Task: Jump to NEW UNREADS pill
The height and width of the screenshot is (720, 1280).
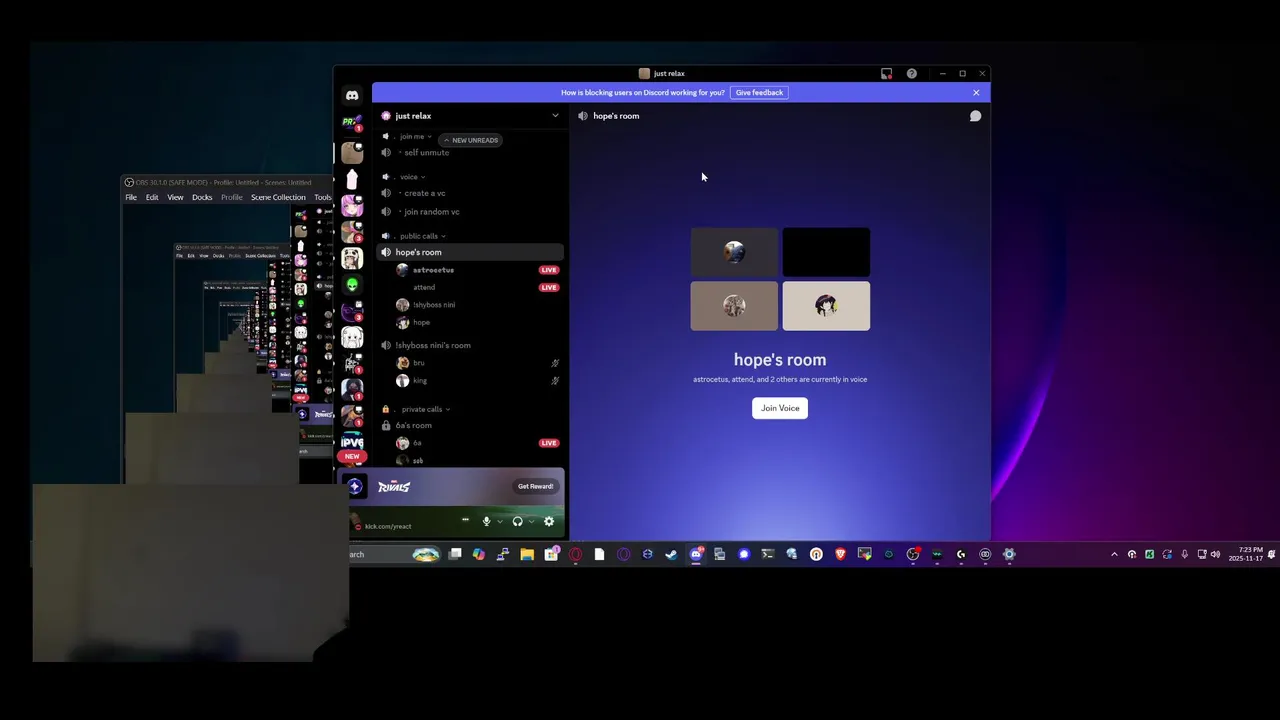Action: pyautogui.click(x=470, y=140)
